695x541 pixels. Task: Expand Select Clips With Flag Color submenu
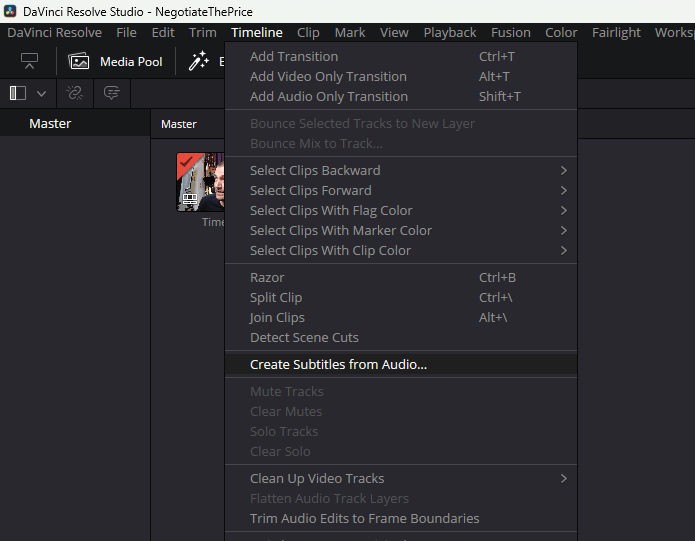(x=401, y=210)
